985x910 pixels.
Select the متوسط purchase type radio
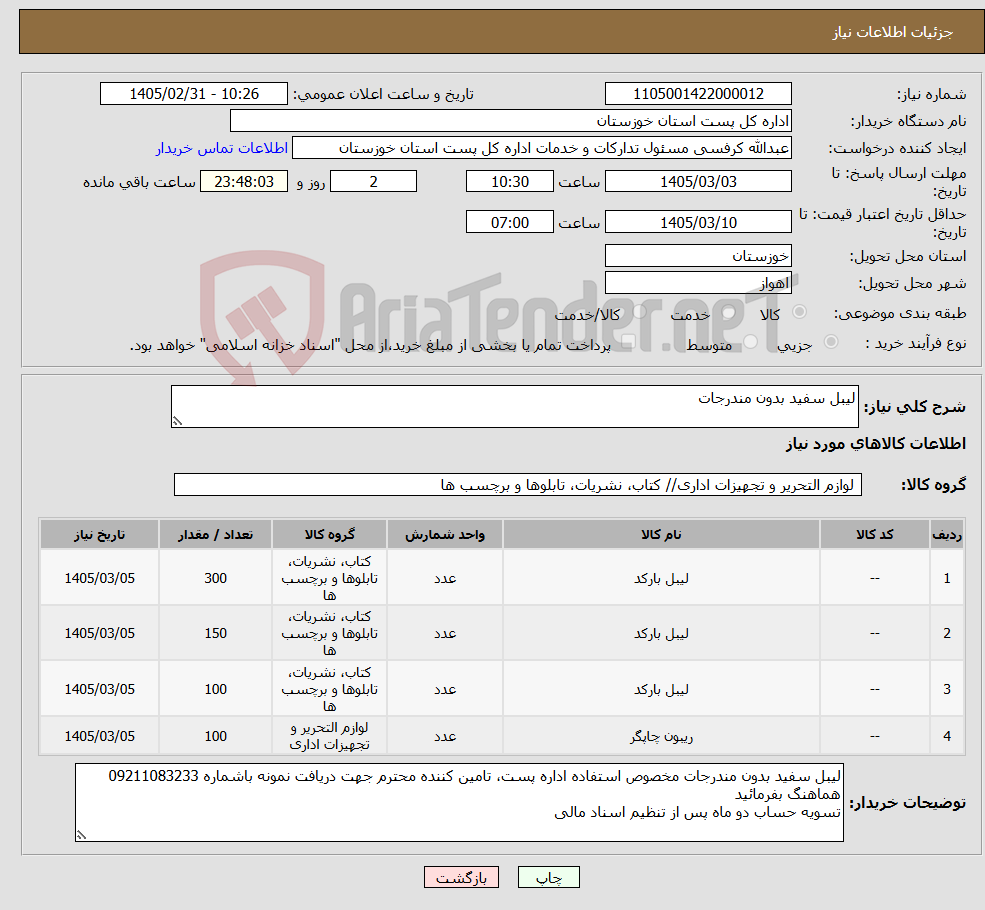pyautogui.click(x=750, y=342)
